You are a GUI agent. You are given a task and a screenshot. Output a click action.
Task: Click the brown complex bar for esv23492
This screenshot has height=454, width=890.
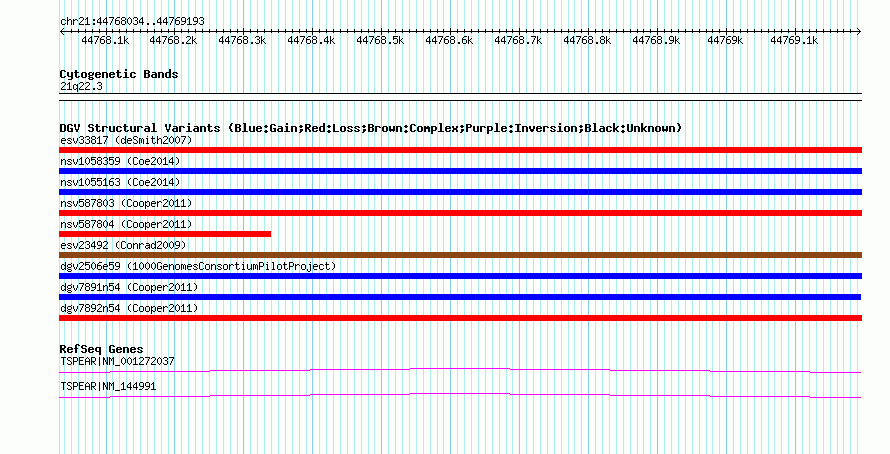tap(460, 255)
